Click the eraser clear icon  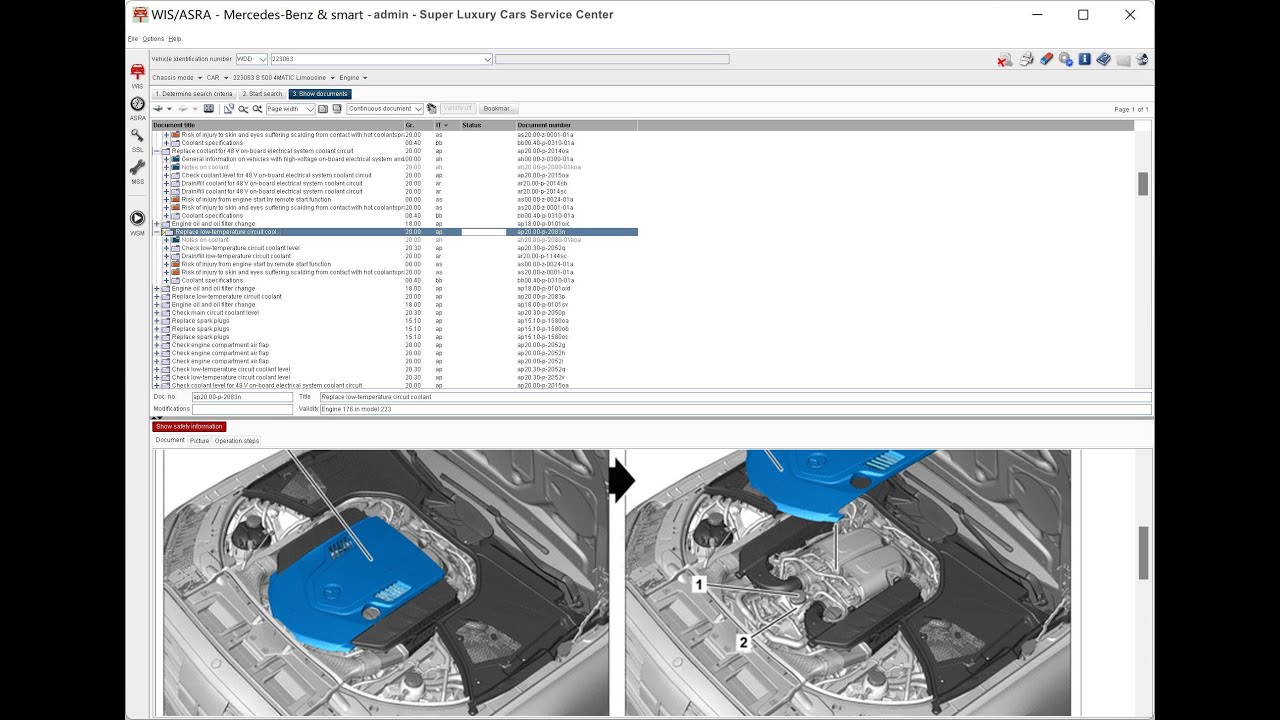click(1046, 60)
